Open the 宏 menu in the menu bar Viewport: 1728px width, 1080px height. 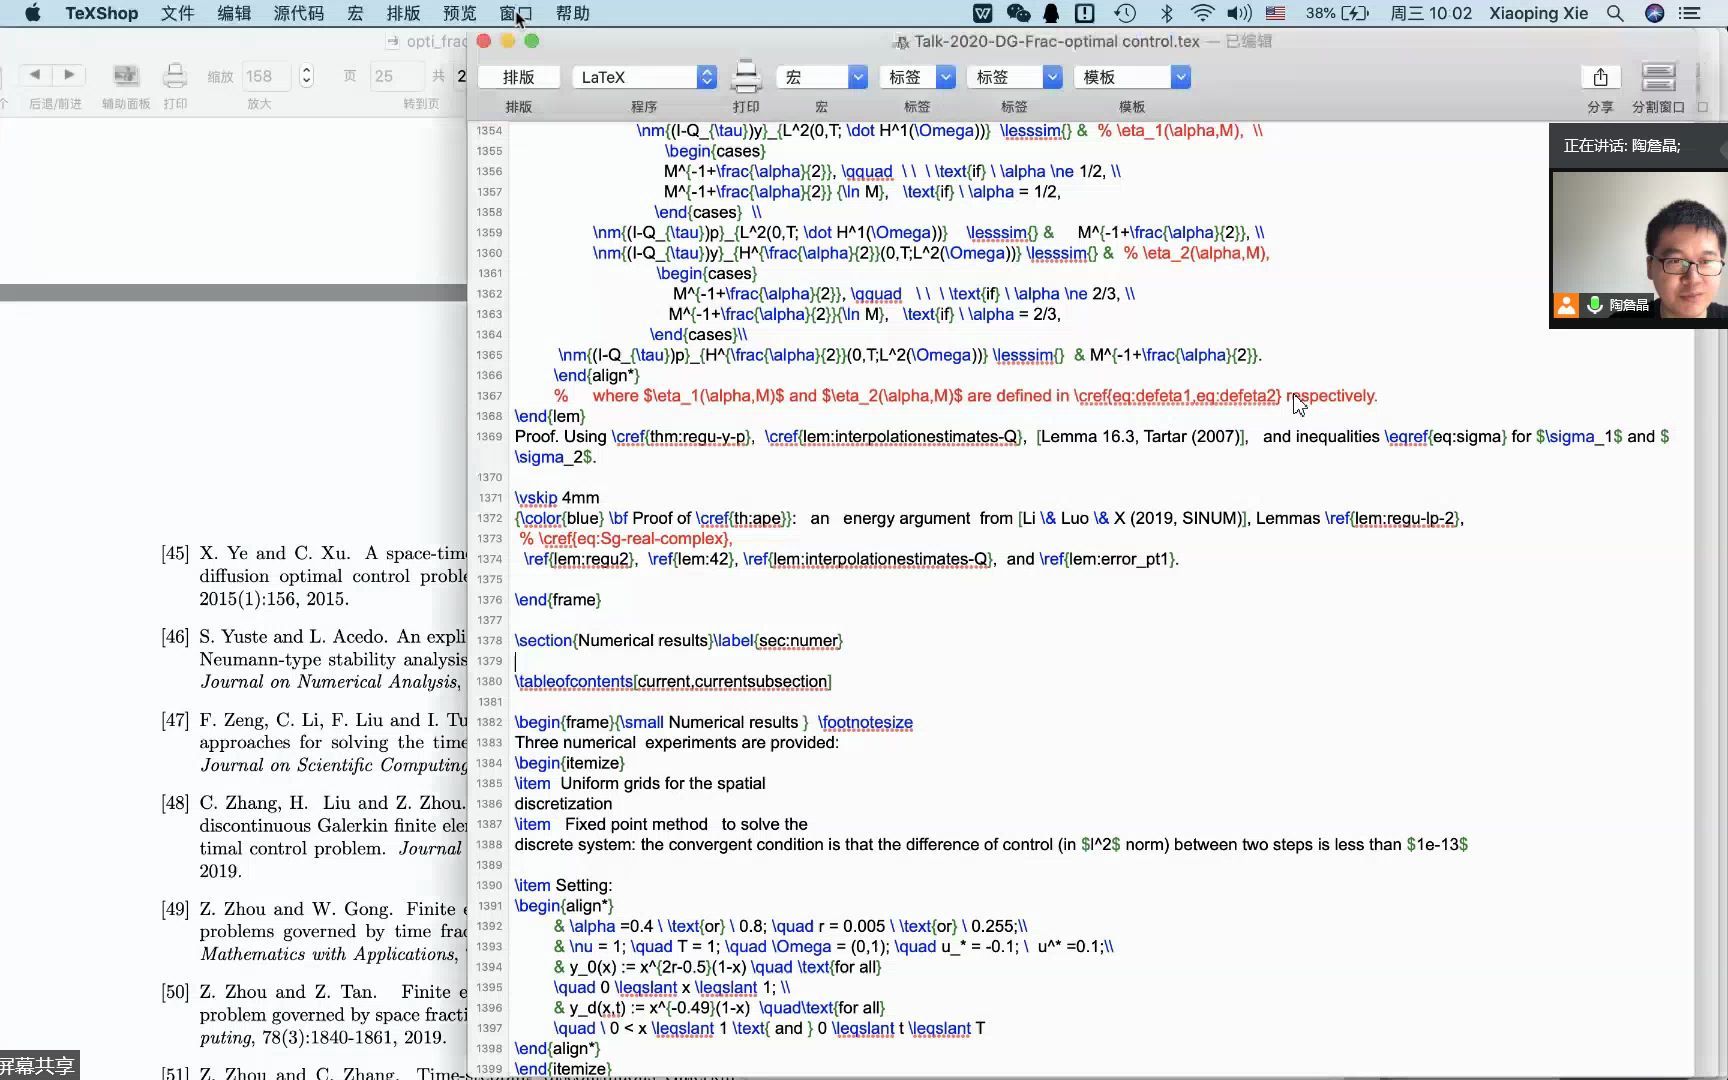(355, 13)
